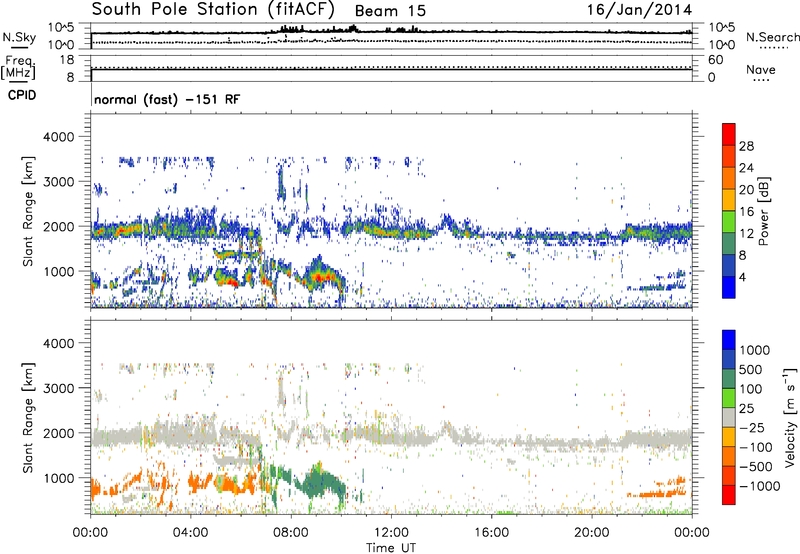The width and height of the screenshot is (800, 554).
Task: Click the '04:00' time axis label
Action: tap(190, 533)
